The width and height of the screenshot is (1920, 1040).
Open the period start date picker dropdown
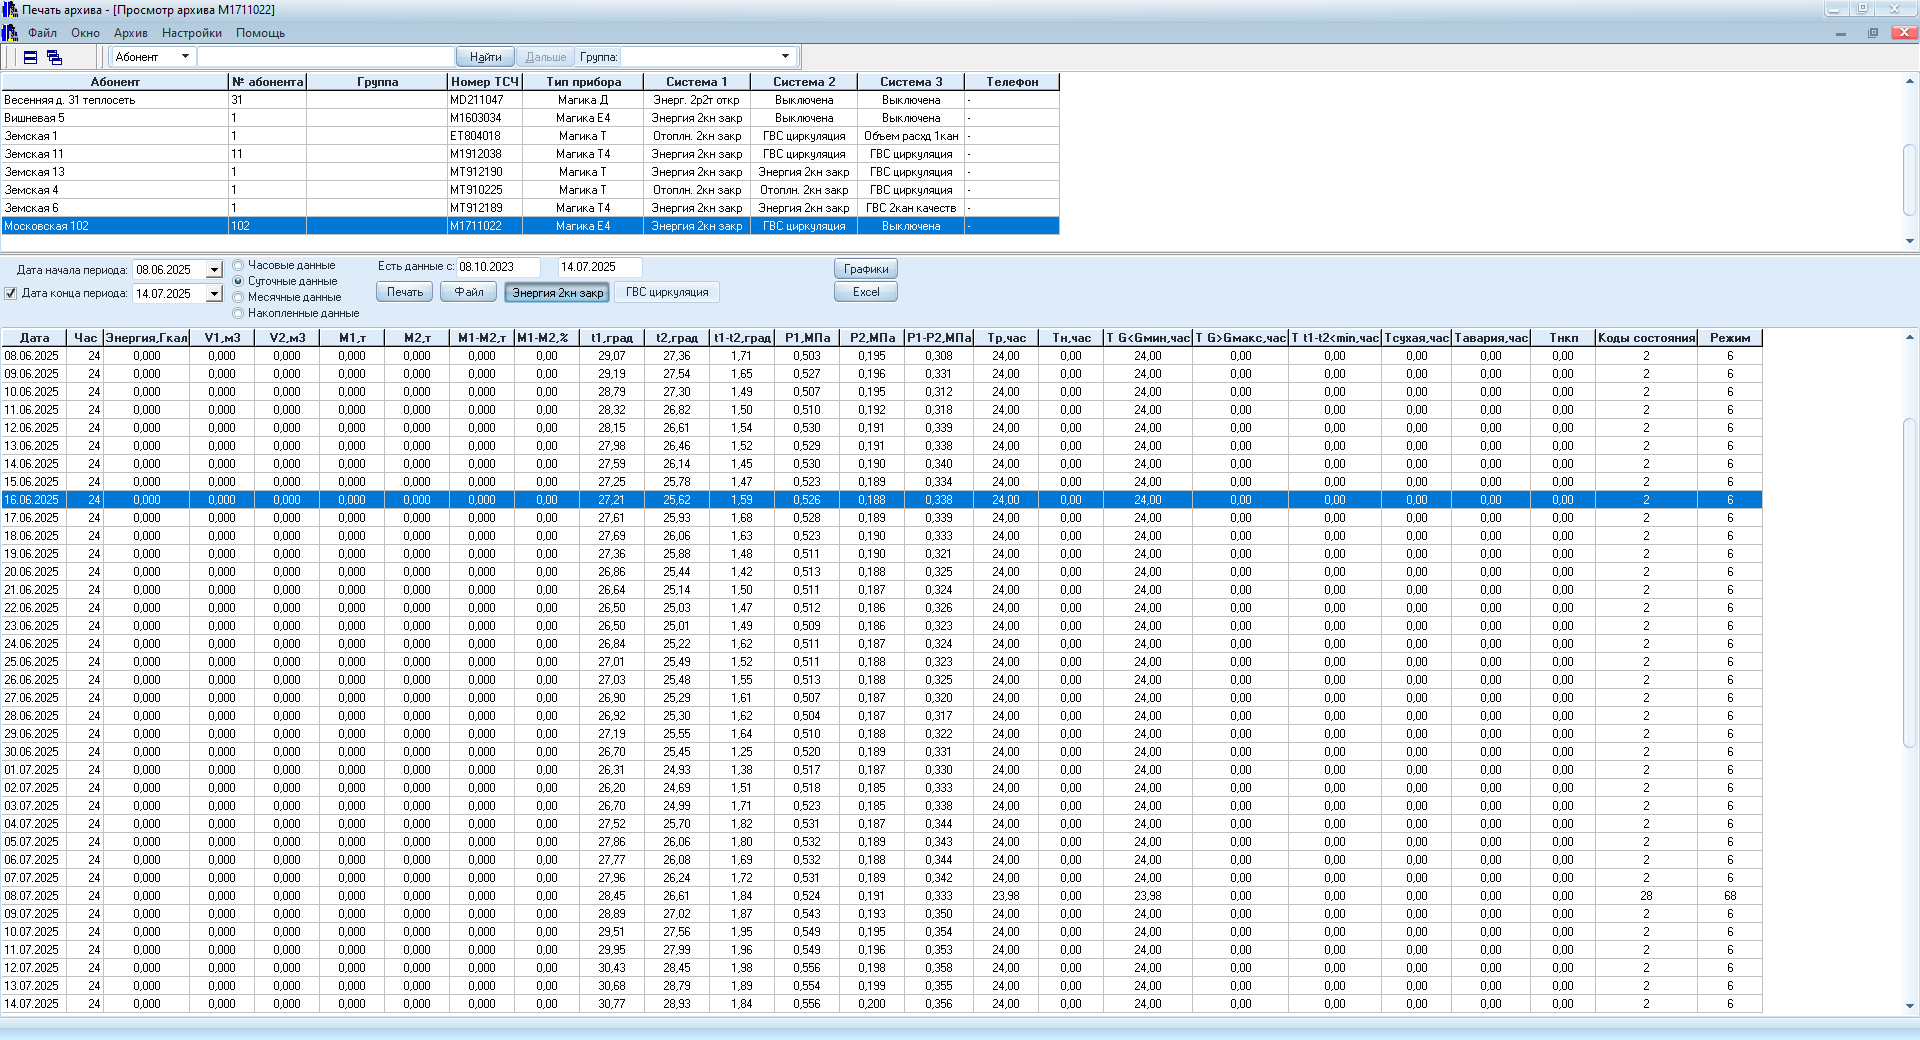pyautogui.click(x=214, y=270)
